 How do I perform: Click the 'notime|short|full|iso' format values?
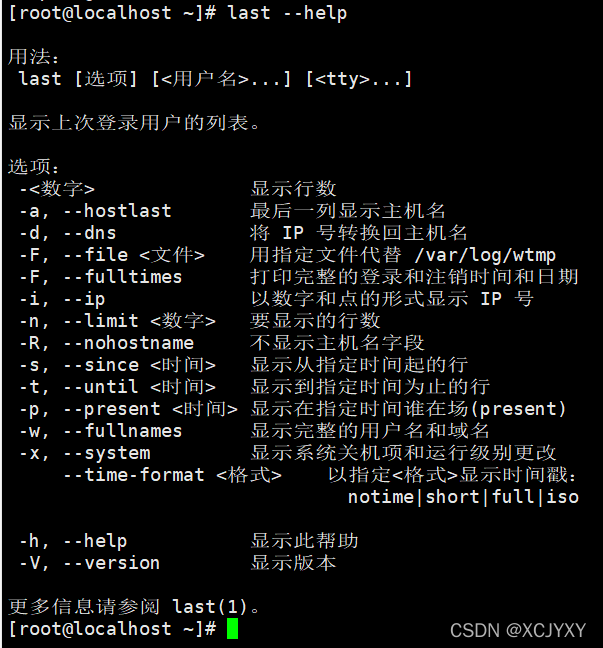pos(463,497)
